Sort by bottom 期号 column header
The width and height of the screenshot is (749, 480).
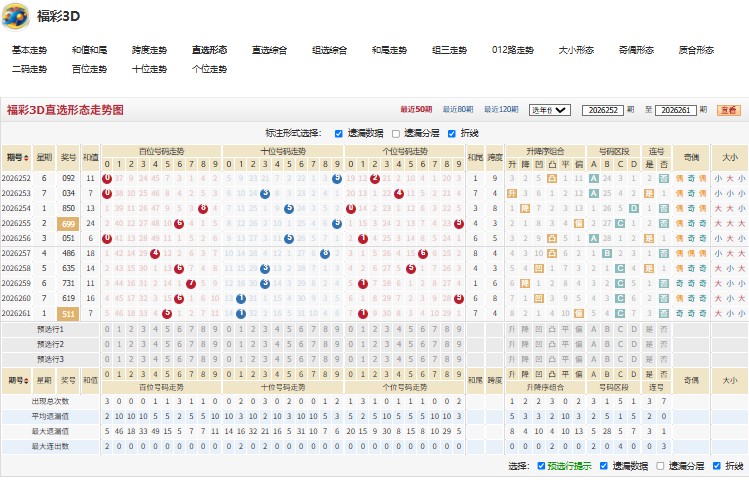17,381
